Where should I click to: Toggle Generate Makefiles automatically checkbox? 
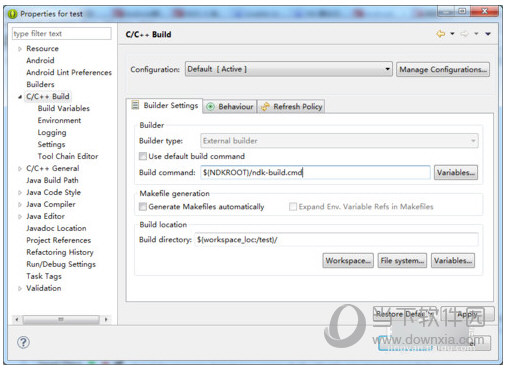(x=143, y=207)
